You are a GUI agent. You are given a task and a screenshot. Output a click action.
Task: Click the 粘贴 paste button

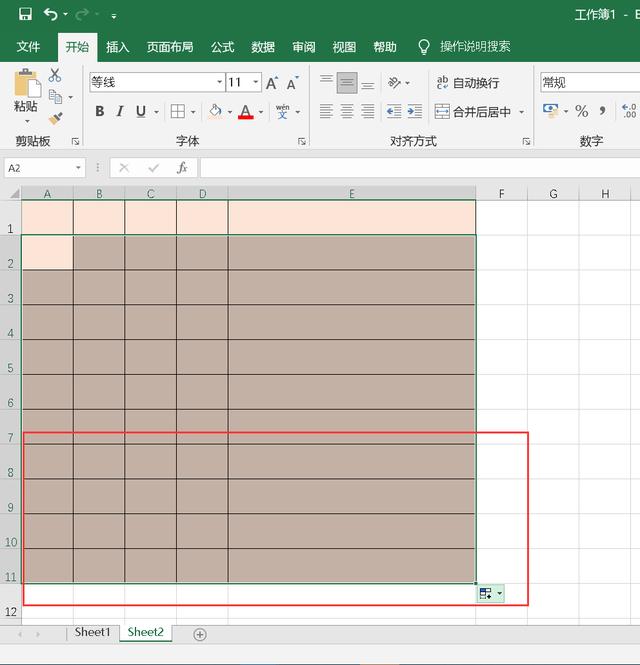pyautogui.click(x=26, y=89)
